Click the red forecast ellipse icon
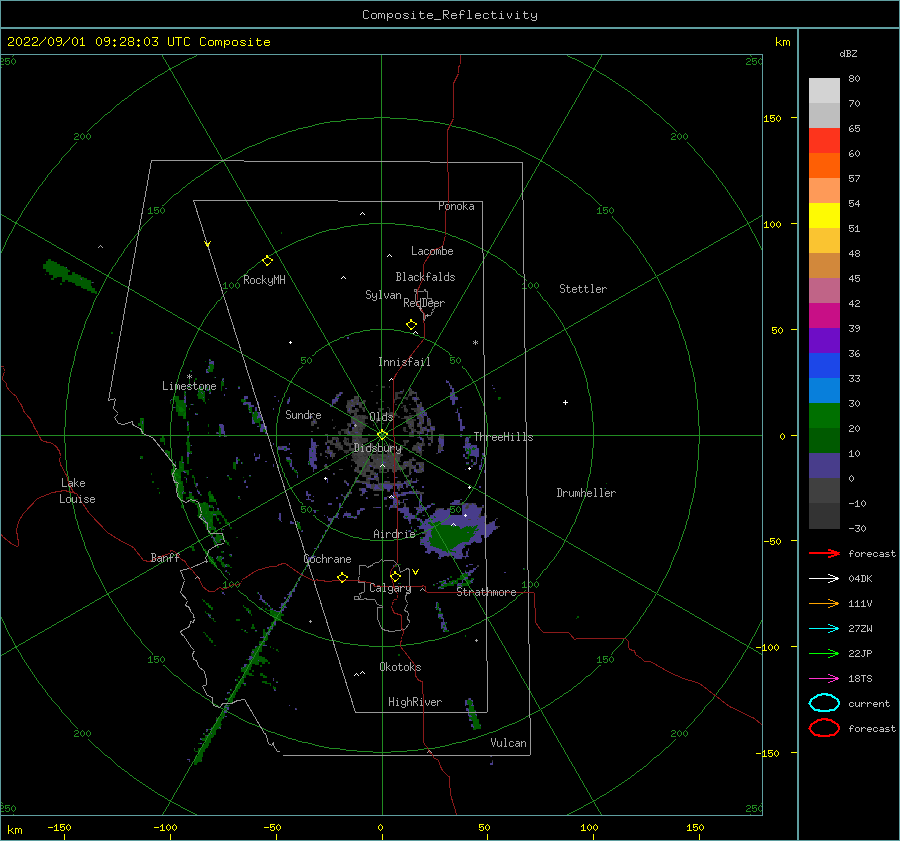900x841 pixels. click(824, 728)
